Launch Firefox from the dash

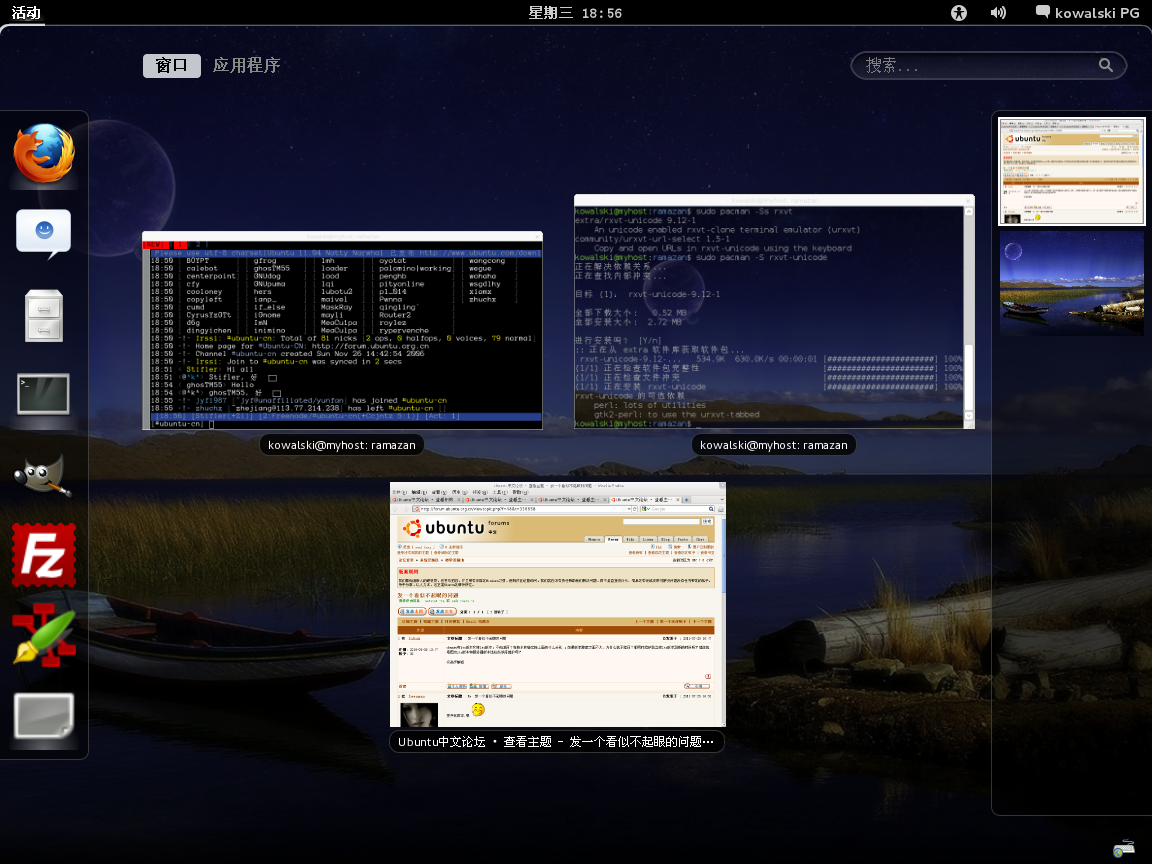pos(44,153)
